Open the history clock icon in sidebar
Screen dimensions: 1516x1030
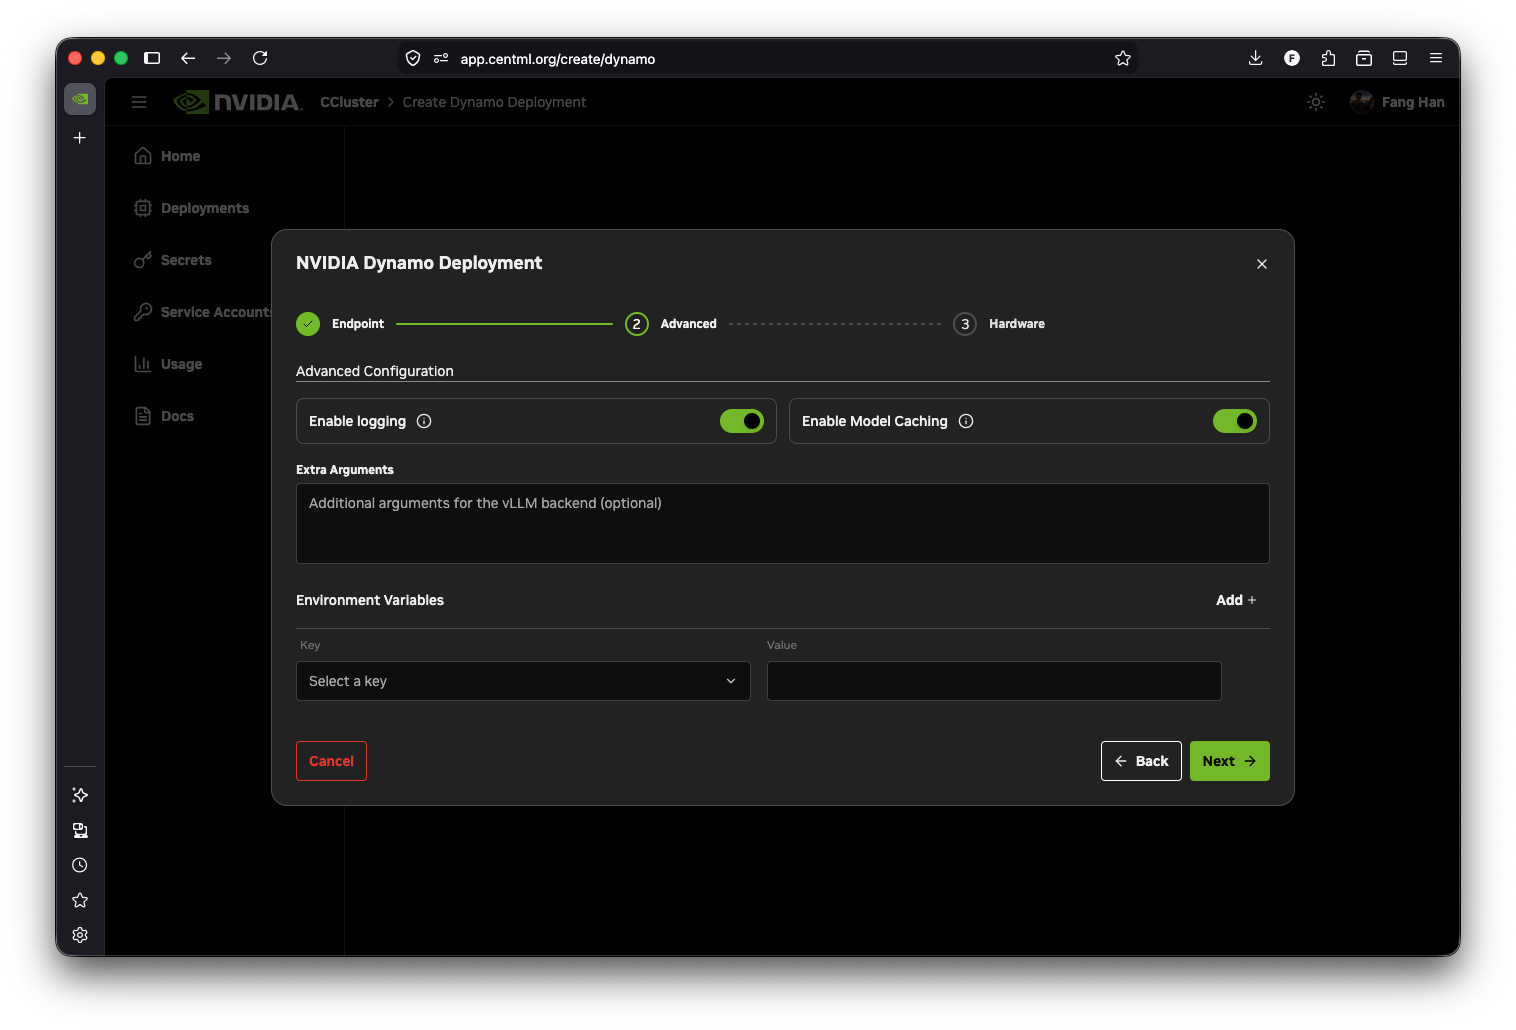tap(80, 865)
